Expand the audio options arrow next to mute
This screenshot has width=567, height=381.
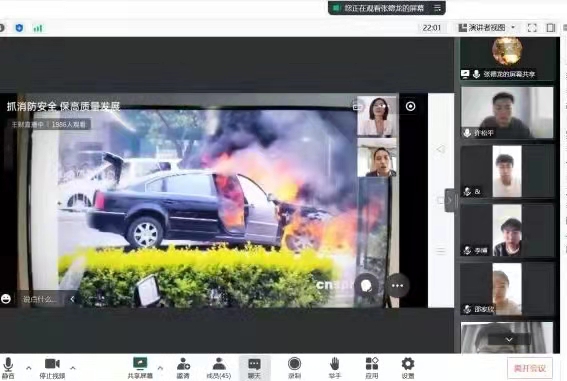[x=29, y=368]
